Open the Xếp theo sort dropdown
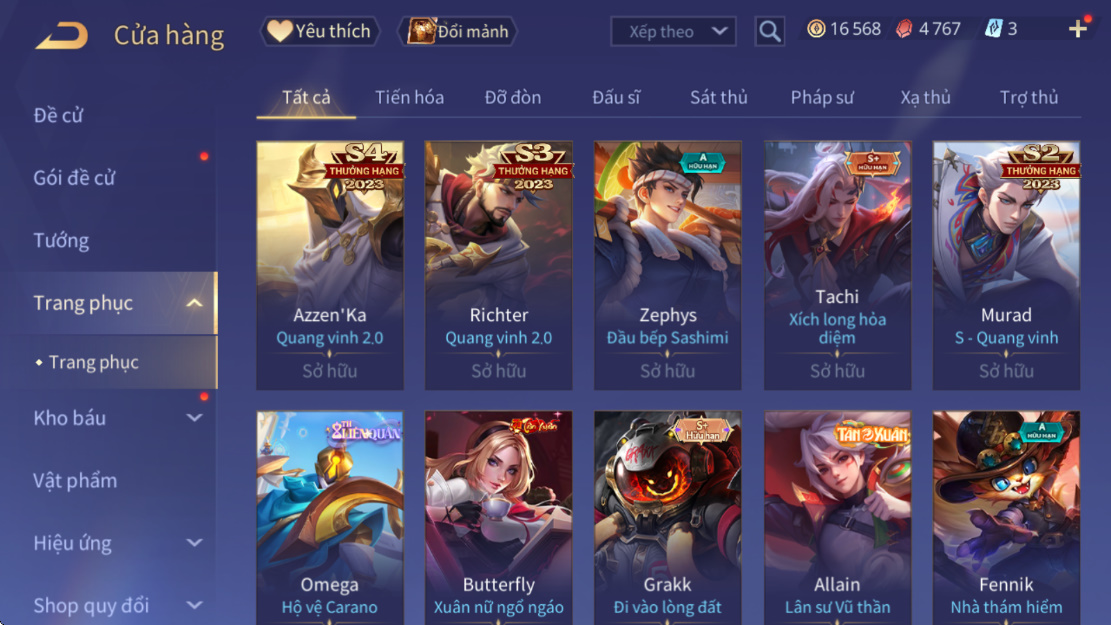Image resolution: width=1111 pixels, height=625 pixels. pyautogui.click(x=673, y=31)
